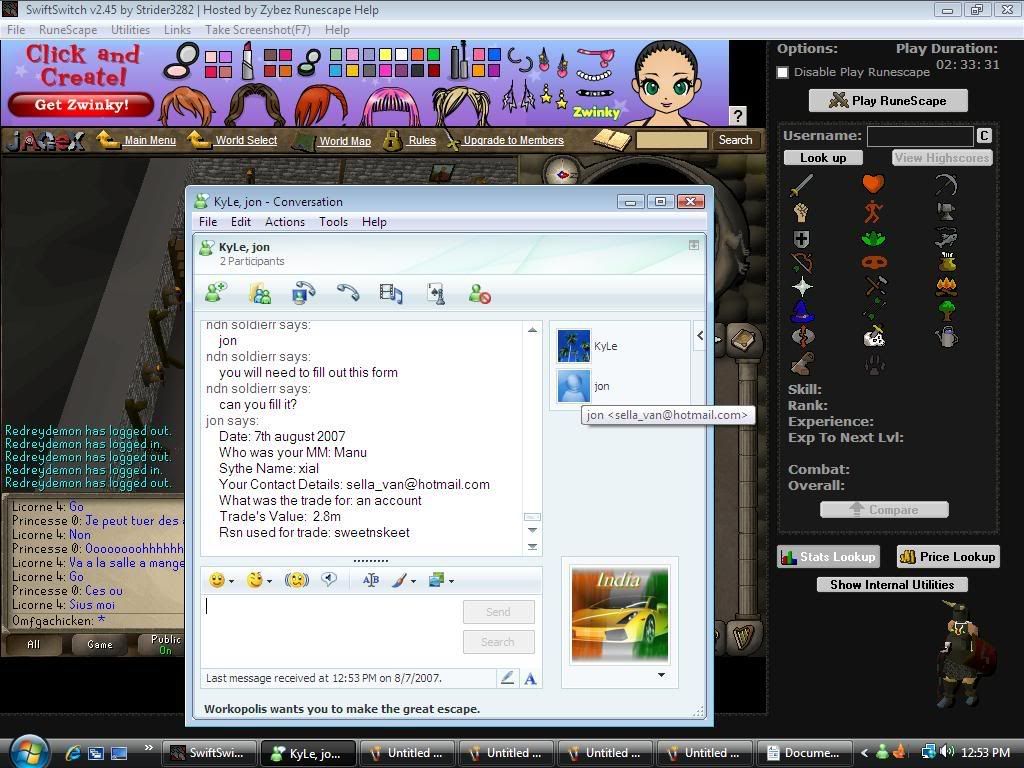
Task: Open the conversation Actions menu
Action: pos(285,222)
